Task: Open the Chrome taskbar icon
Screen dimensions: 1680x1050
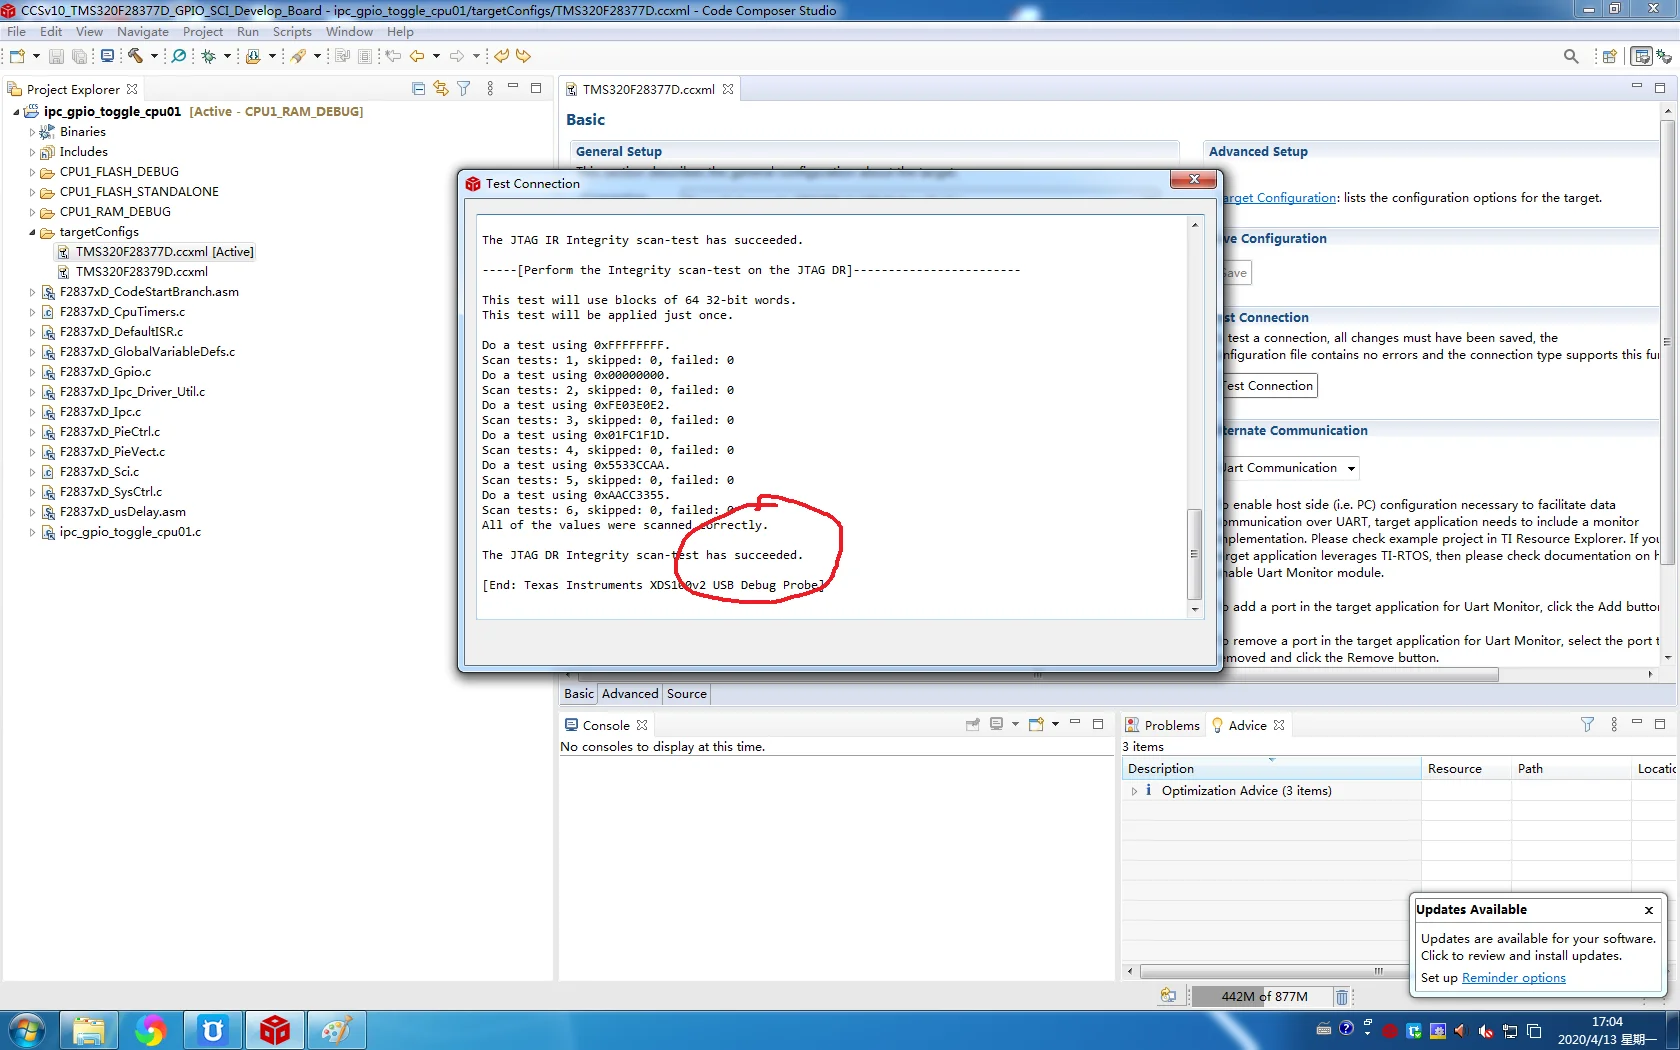Action: tap(150, 1030)
